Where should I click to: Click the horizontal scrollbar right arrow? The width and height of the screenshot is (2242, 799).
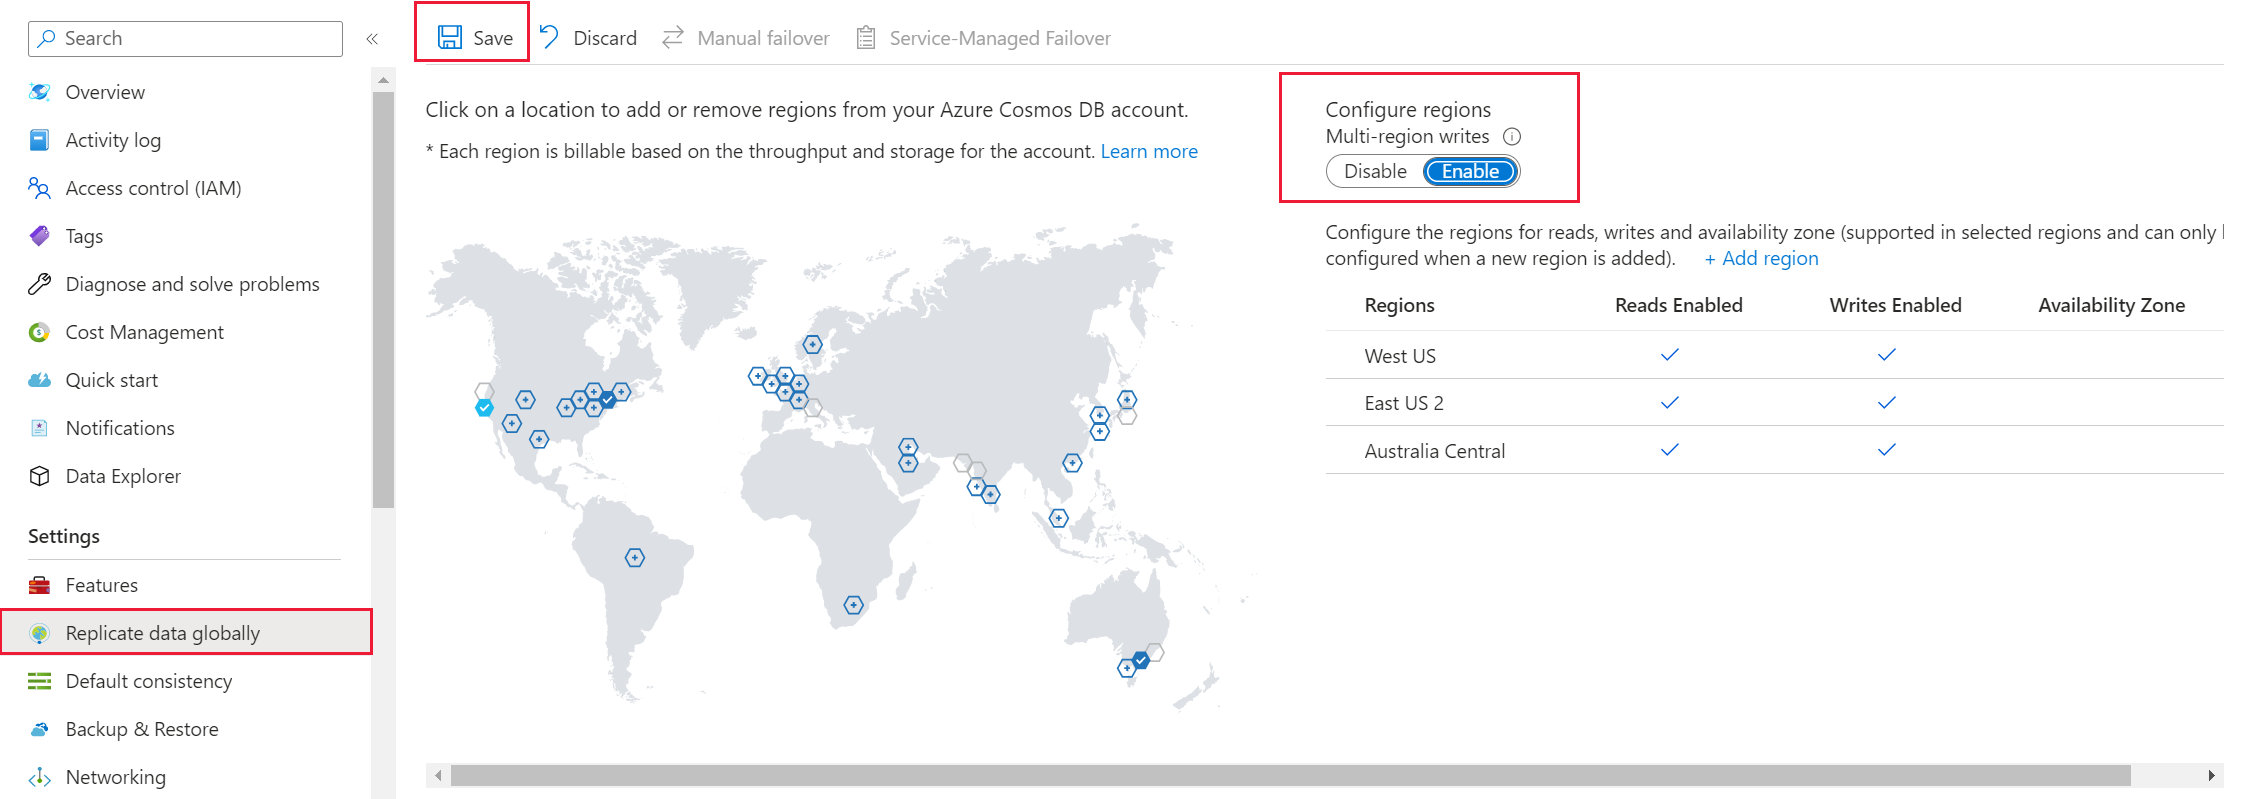[2211, 776]
